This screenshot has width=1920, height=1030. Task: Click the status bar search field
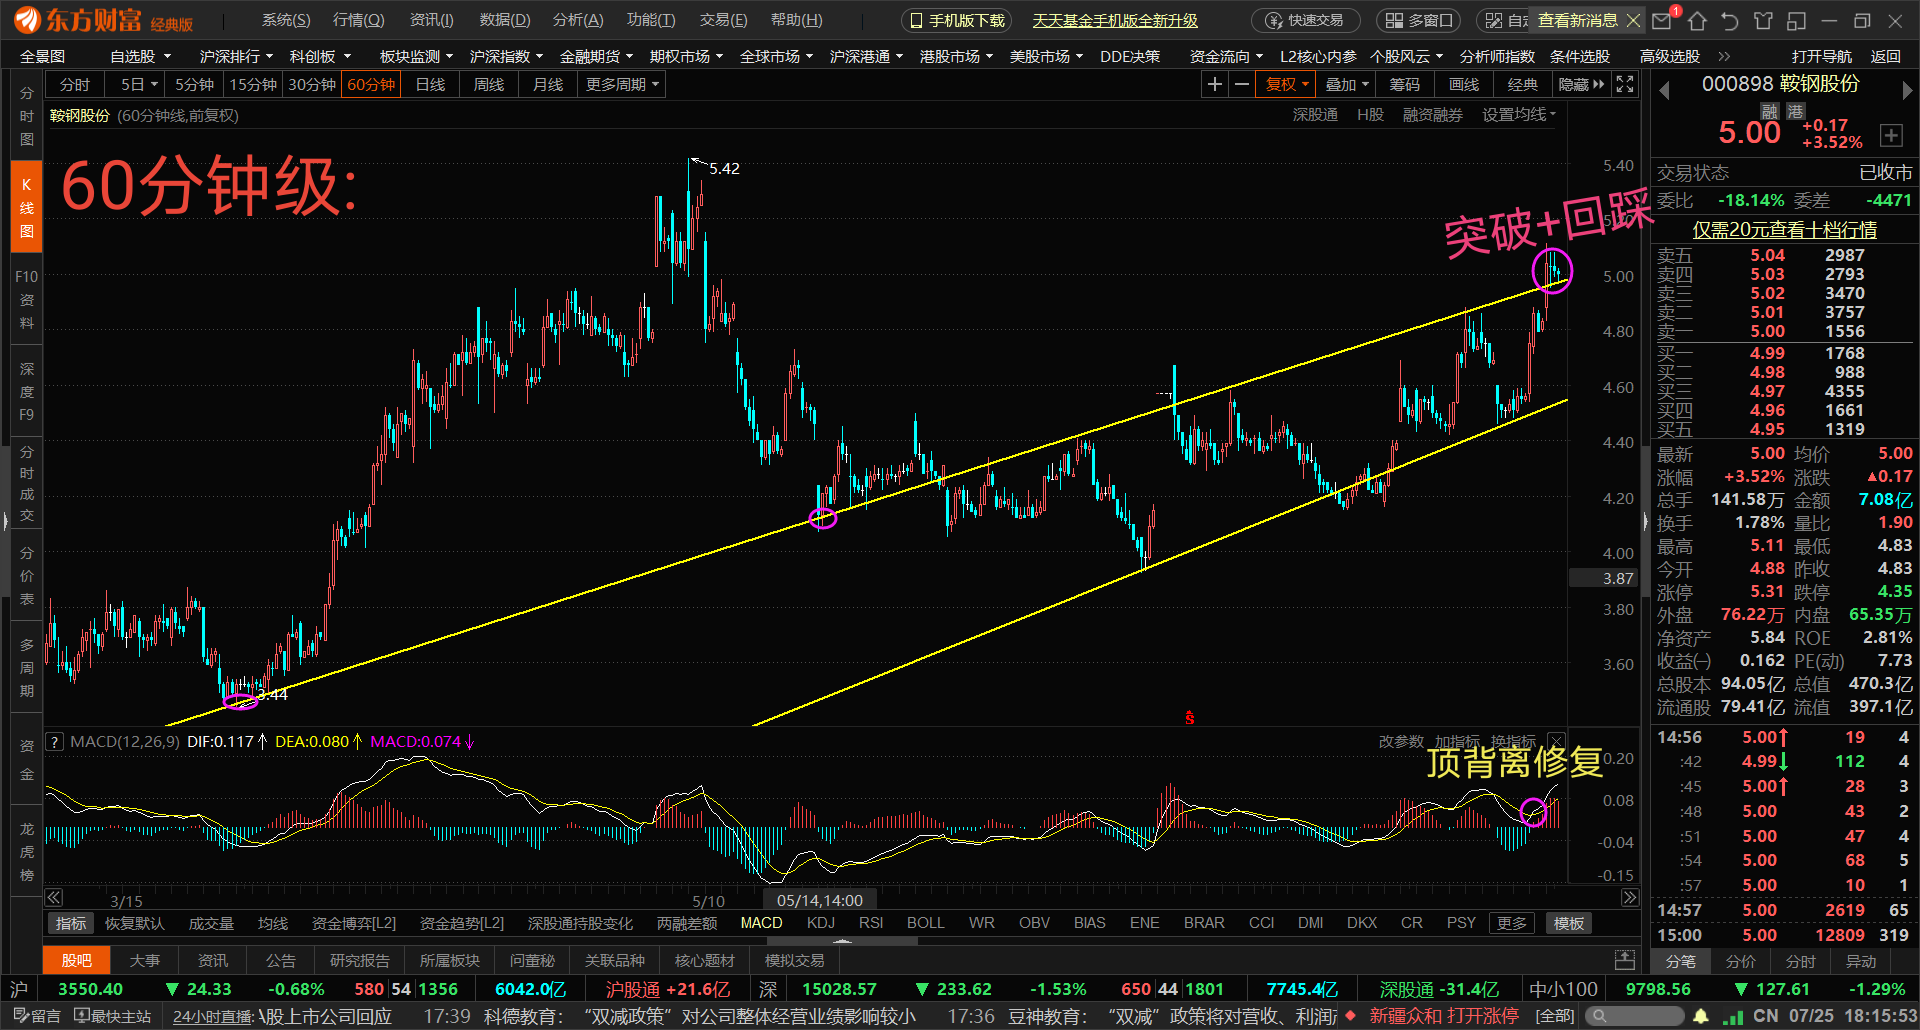pyautogui.click(x=1635, y=1016)
